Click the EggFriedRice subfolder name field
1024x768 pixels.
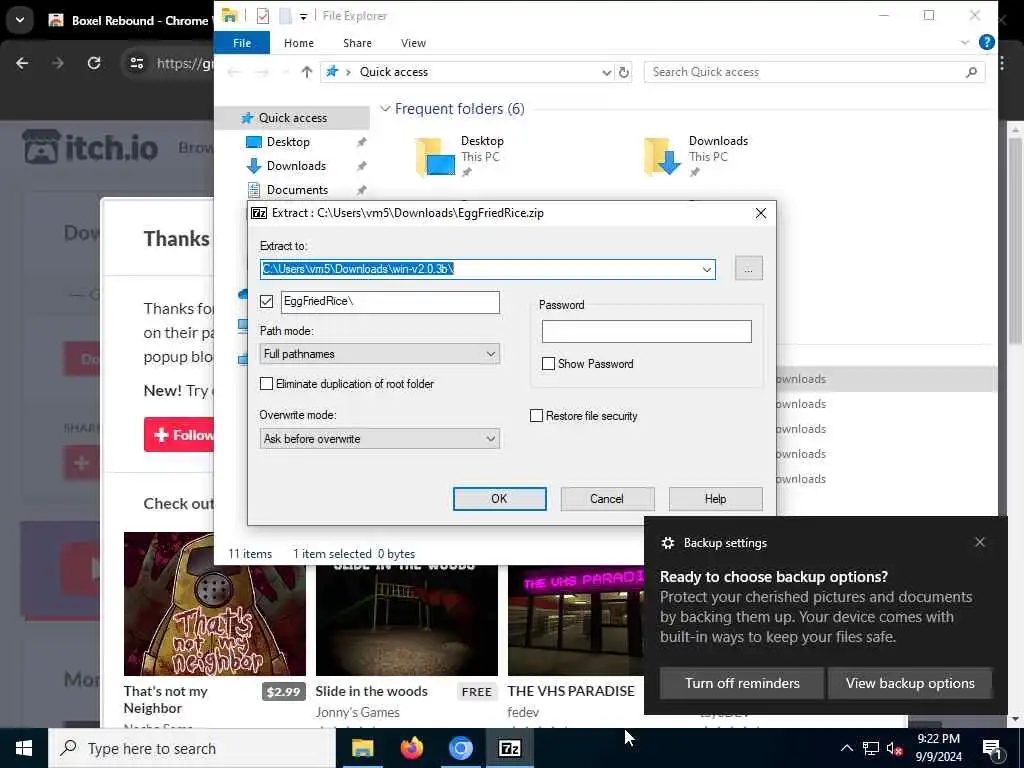390,302
